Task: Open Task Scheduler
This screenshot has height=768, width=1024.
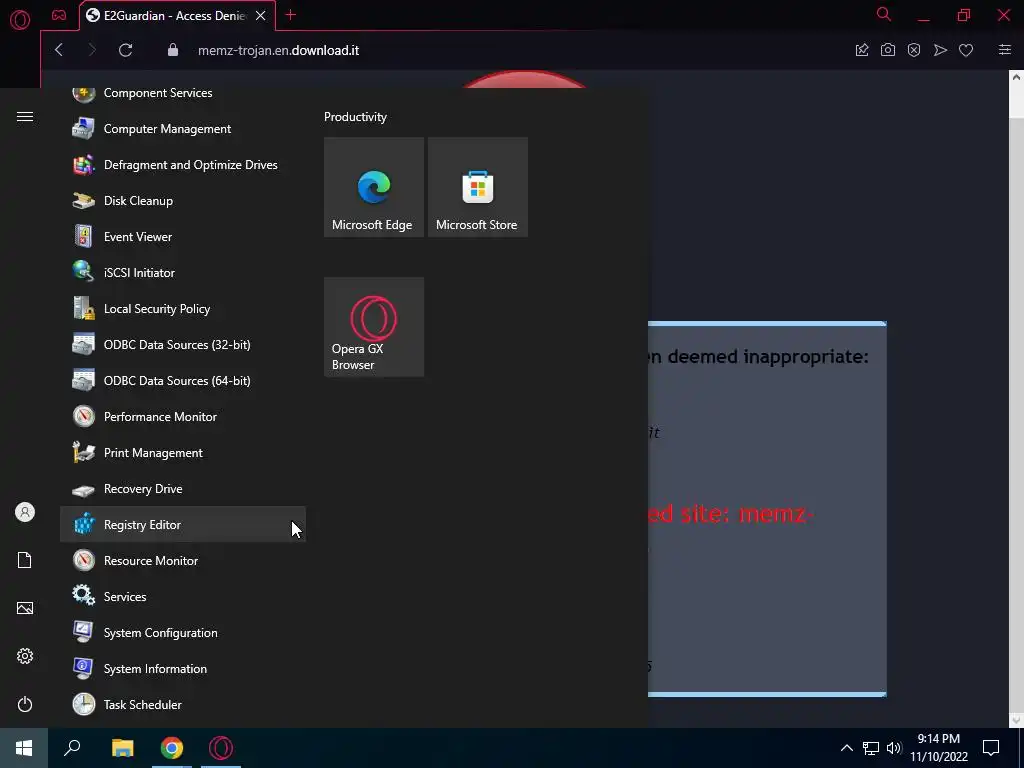Action: click(x=183, y=704)
